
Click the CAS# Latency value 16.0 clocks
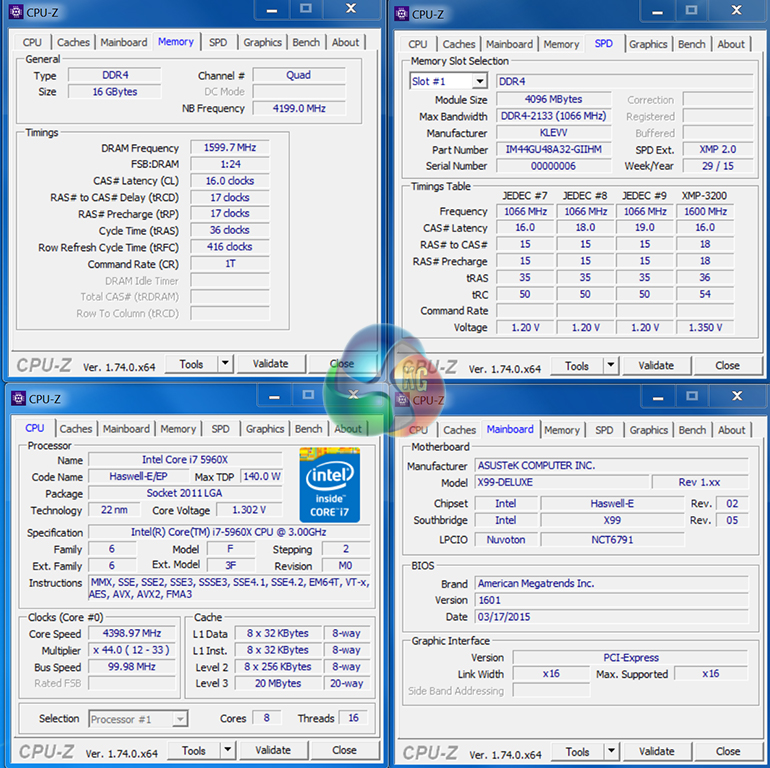(230, 181)
